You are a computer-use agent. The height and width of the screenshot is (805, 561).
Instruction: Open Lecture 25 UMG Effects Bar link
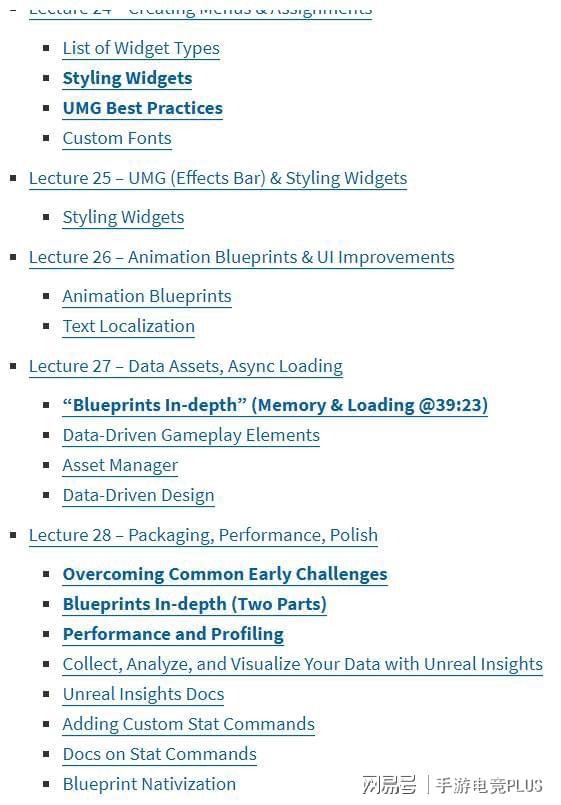click(x=218, y=178)
